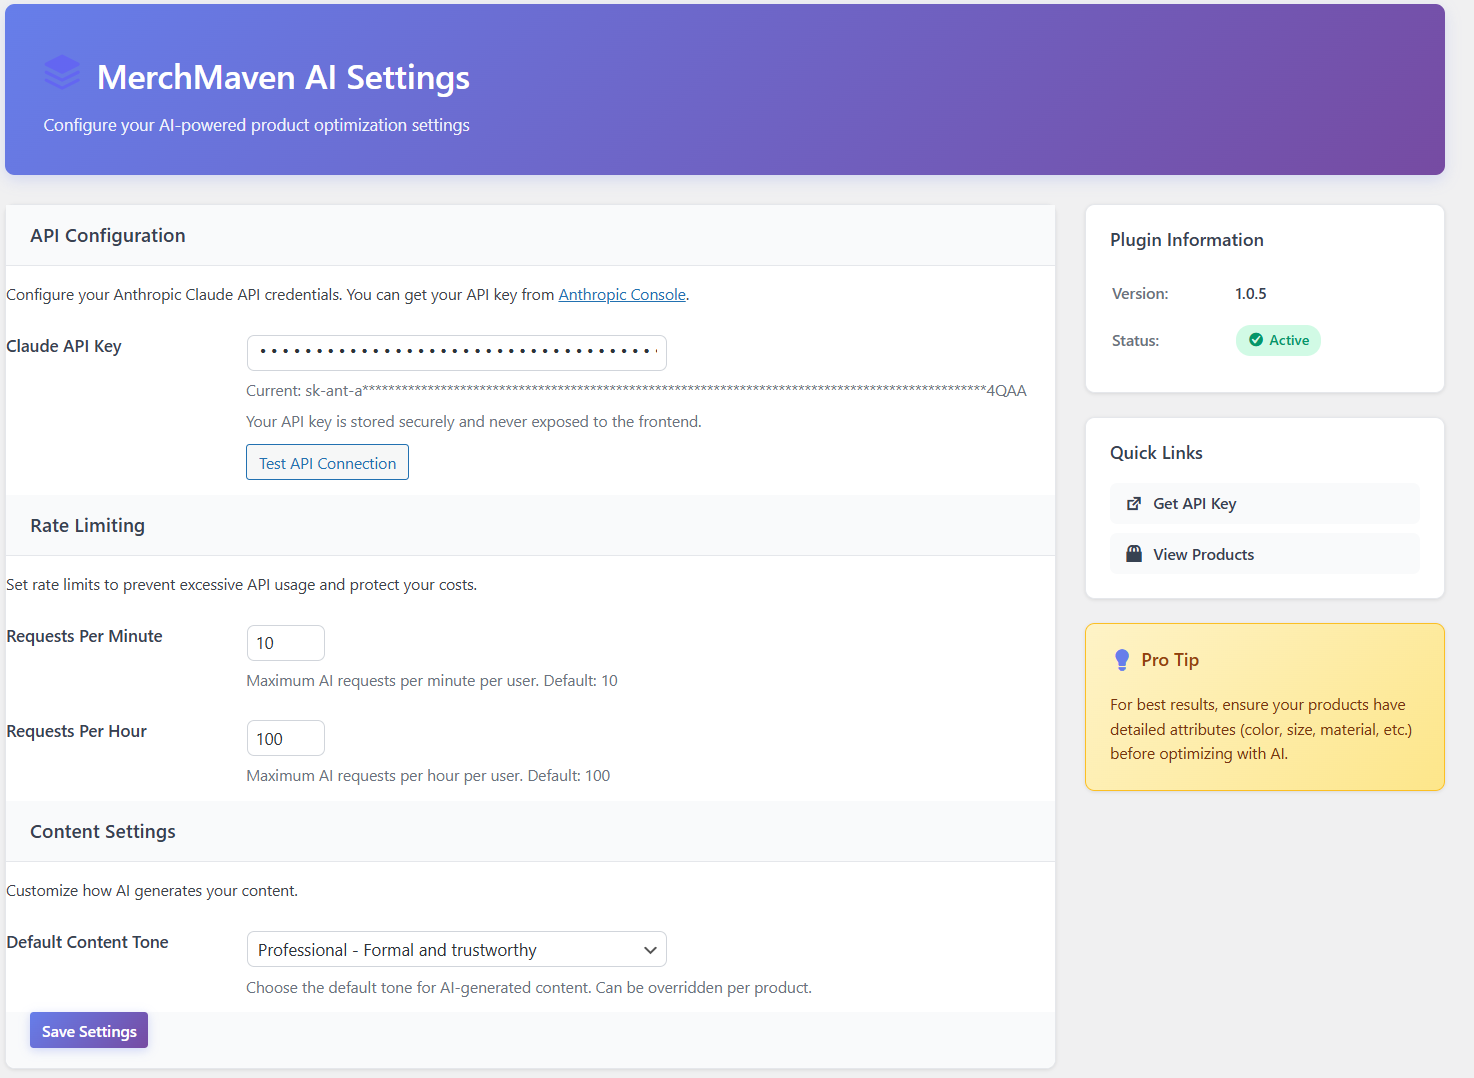
Task: Click the 'Maximum AI requests per minute' hint
Action: pos(432,680)
